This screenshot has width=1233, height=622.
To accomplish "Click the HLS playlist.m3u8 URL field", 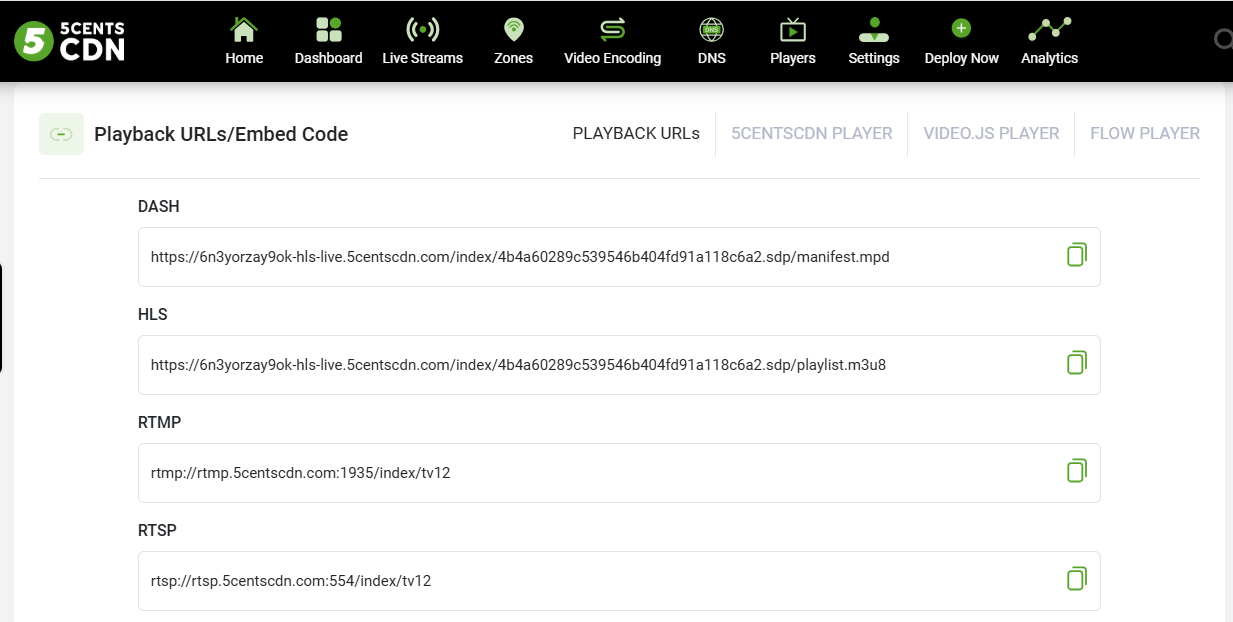I will pyautogui.click(x=619, y=365).
